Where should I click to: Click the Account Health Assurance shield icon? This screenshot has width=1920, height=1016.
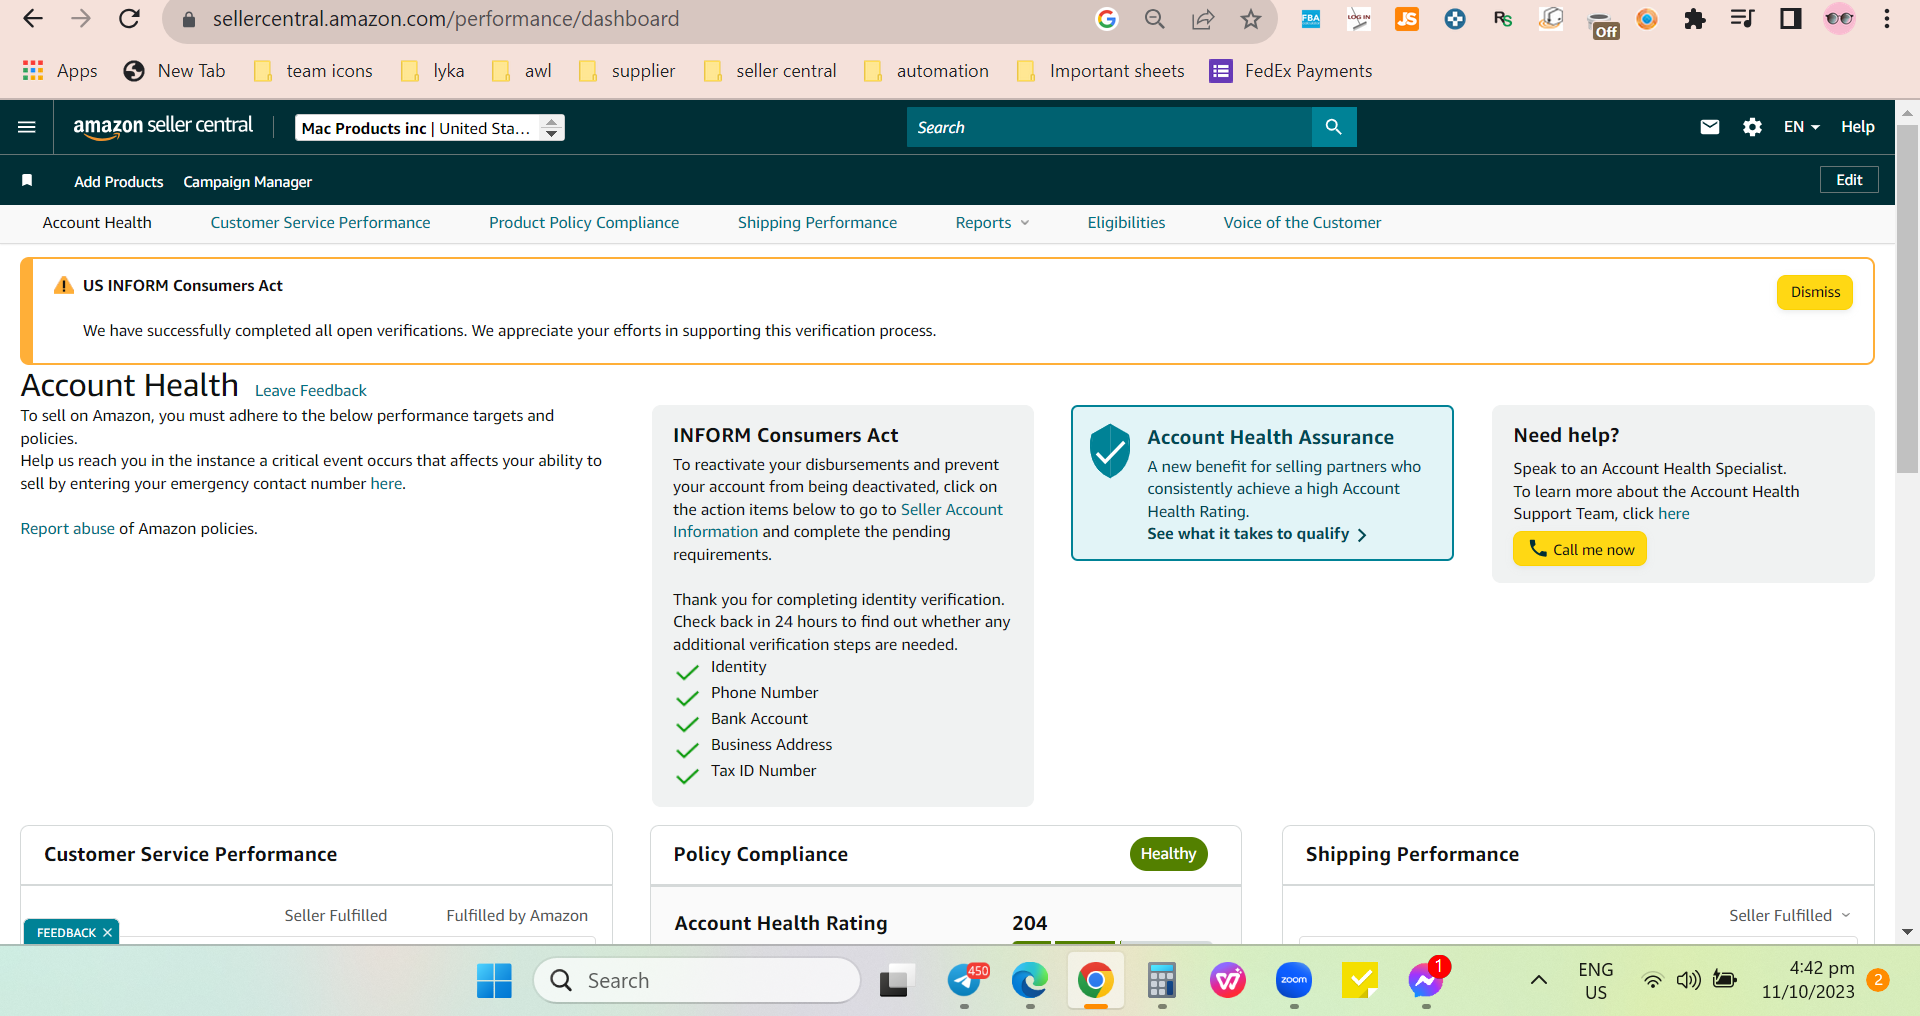pyautogui.click(x=1110, y=450)
